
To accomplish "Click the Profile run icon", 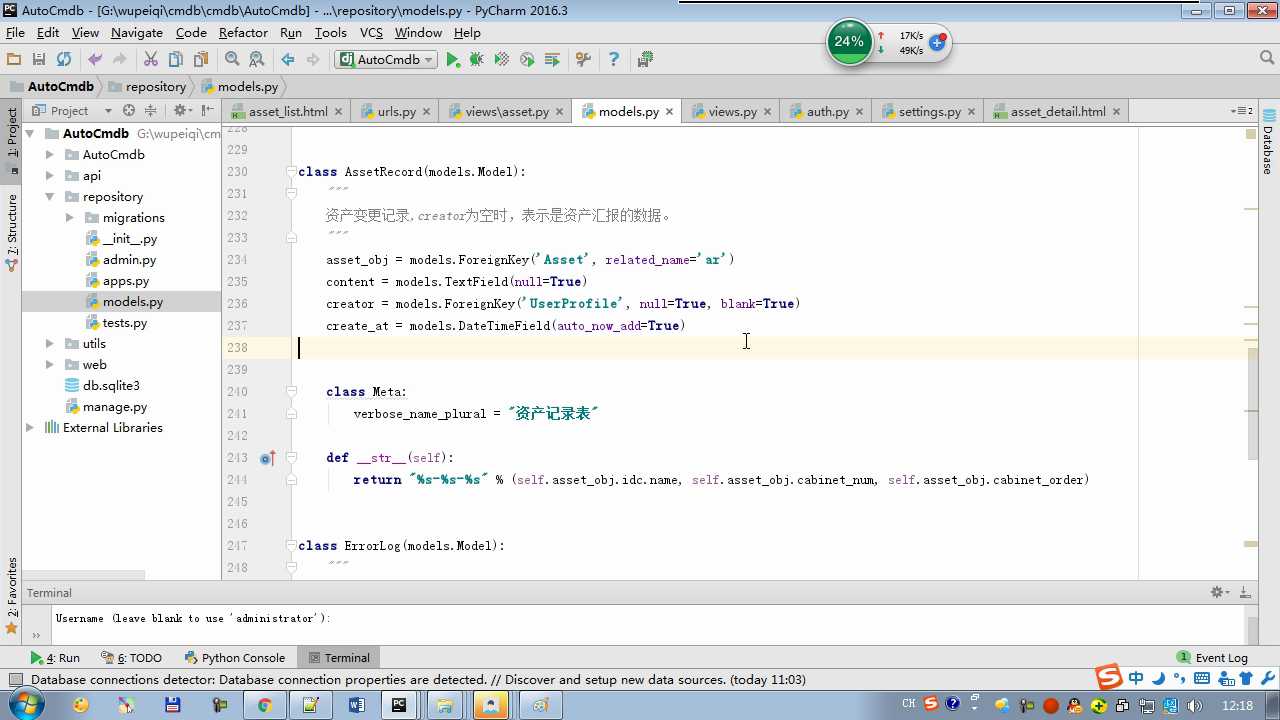I will 527,60.
